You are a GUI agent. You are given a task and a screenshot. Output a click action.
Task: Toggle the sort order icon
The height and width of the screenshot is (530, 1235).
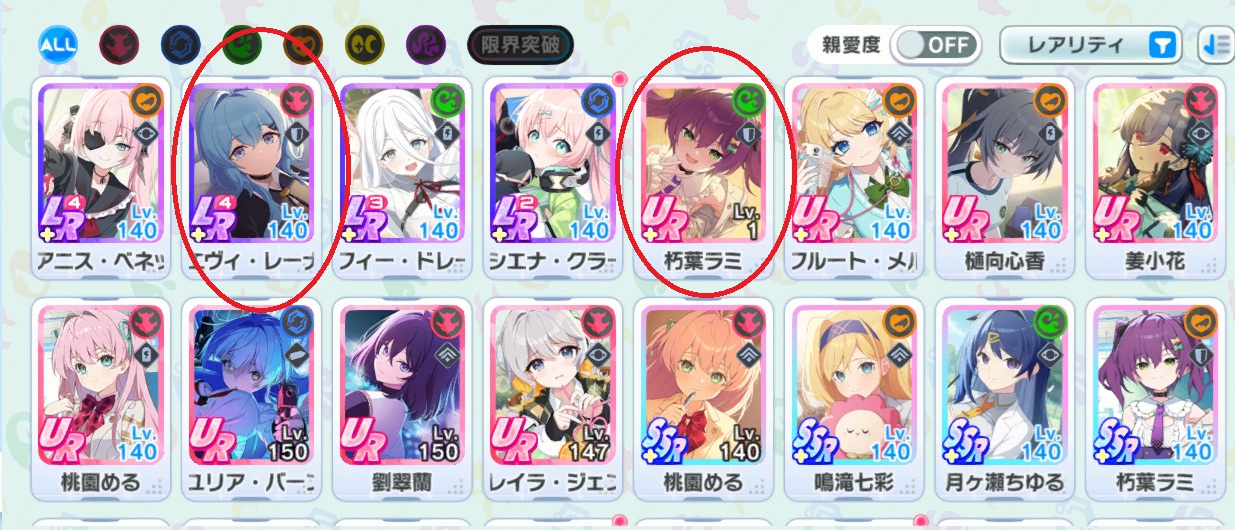pos(1216,45)
